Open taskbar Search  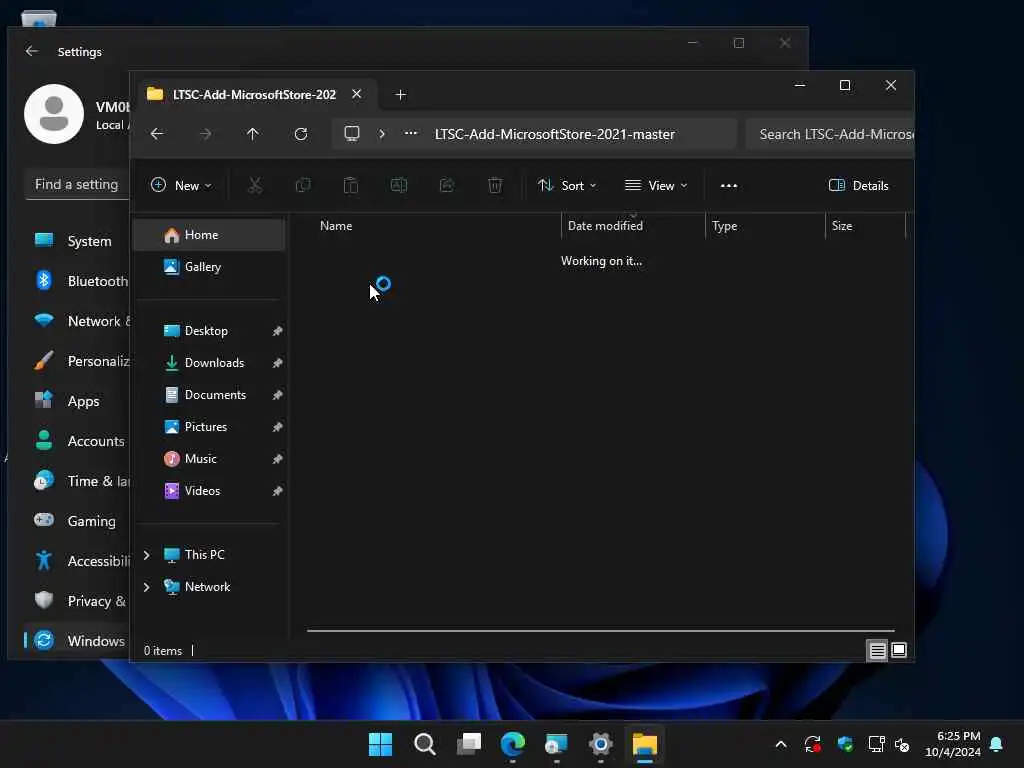tap(424, 744)
